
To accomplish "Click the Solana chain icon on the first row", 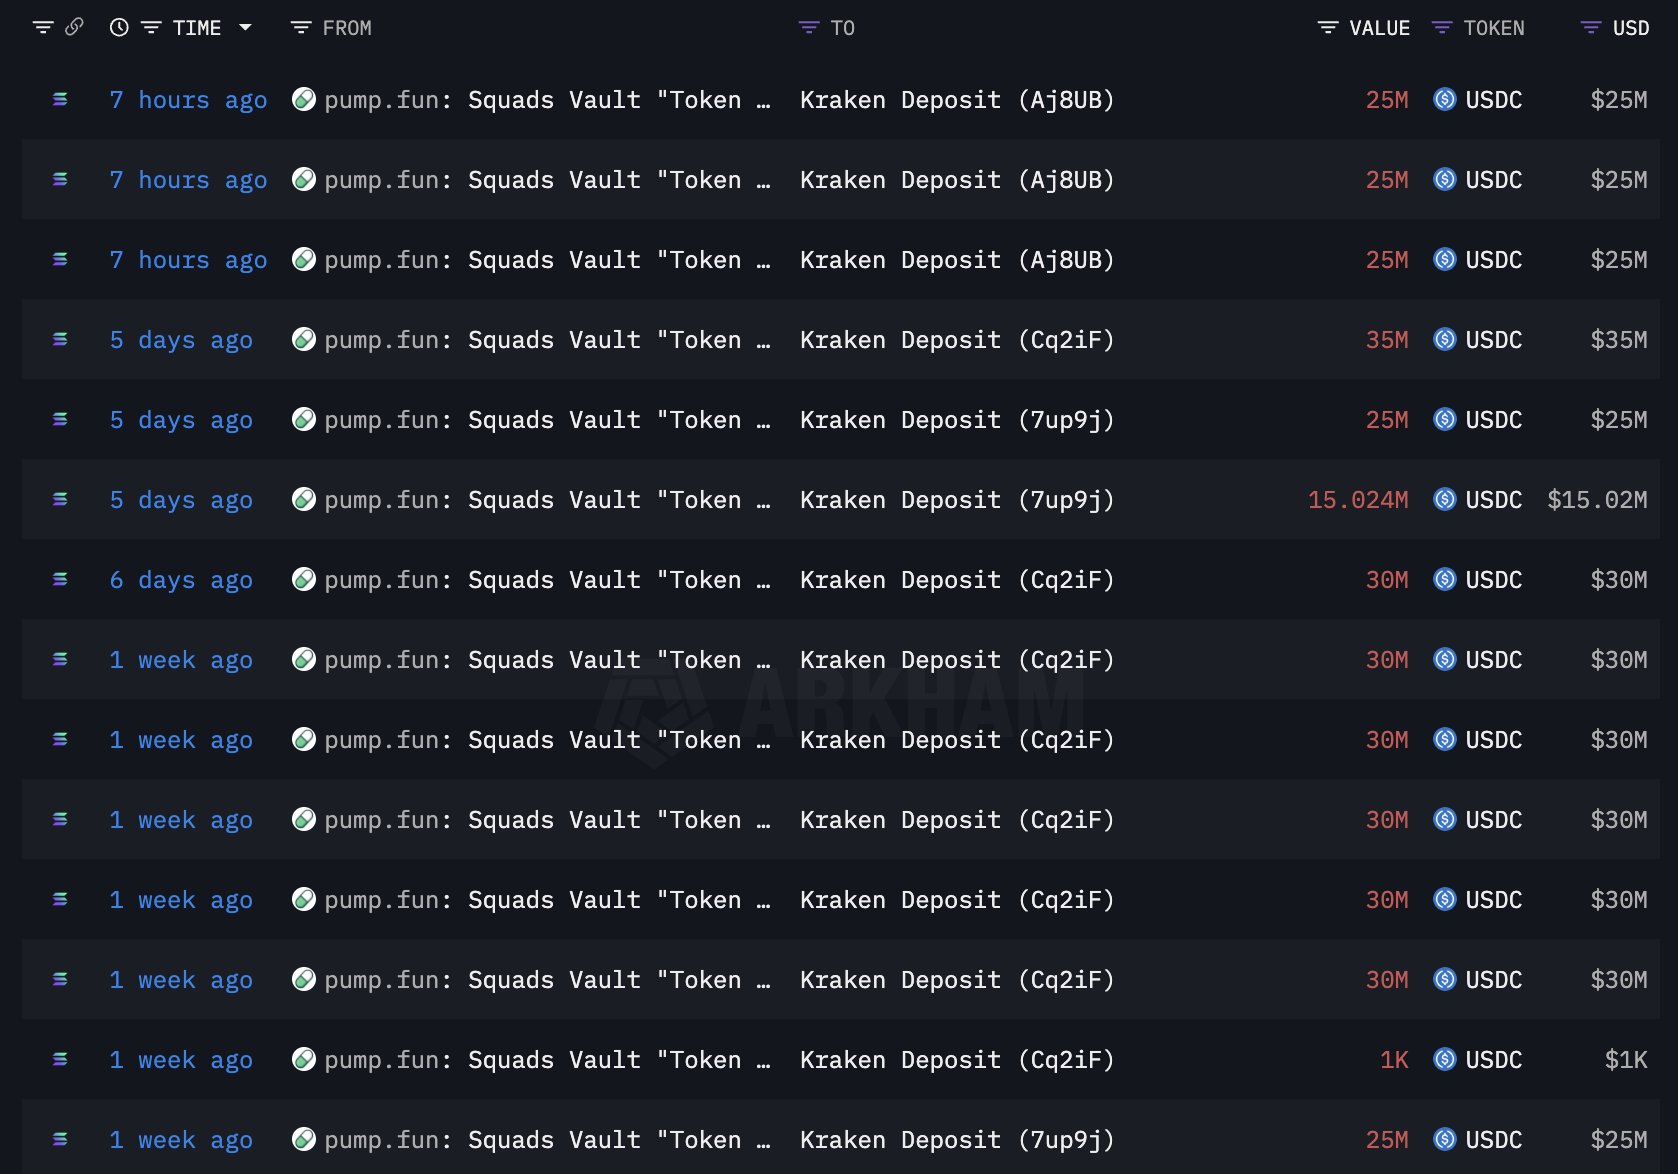I will pos(59,99).
